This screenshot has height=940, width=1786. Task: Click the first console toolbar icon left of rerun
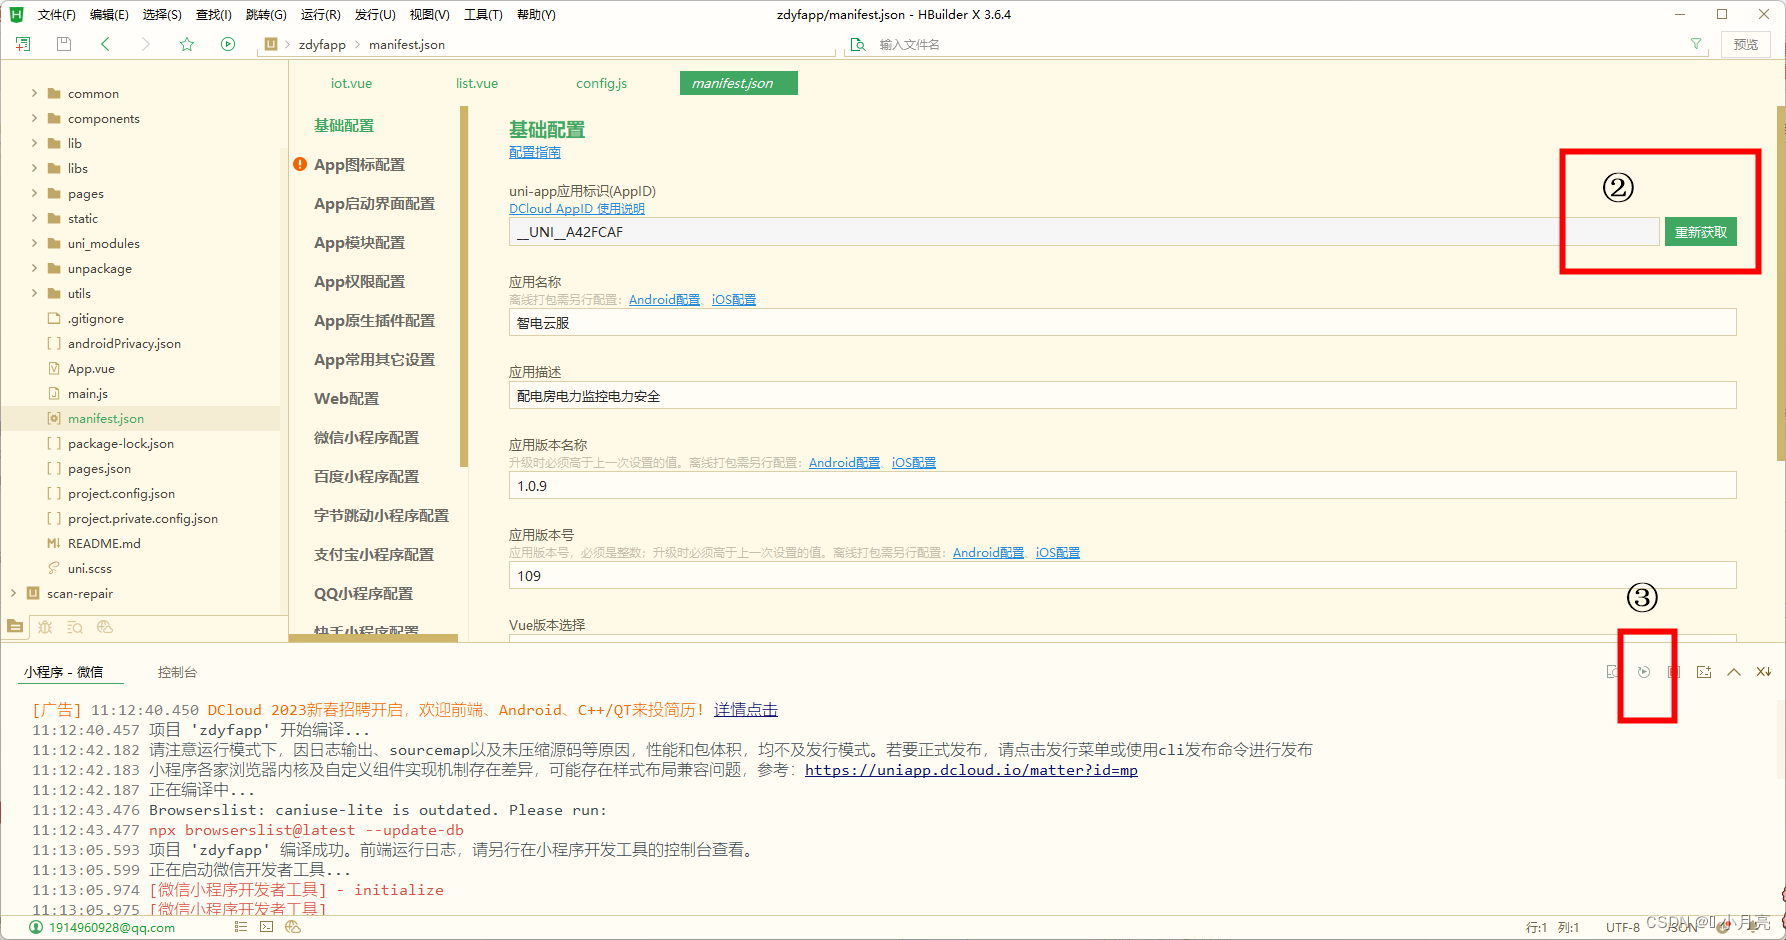click(1613, 672)
